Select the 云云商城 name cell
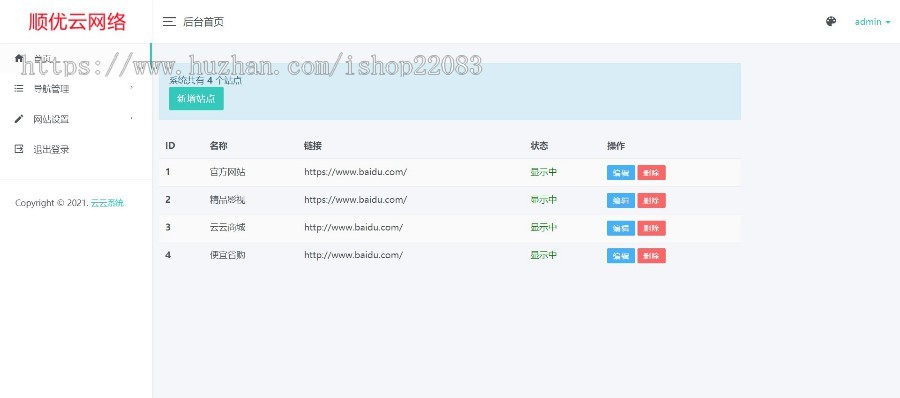The height and width of the screenshot is (398, 900). tap(227, 227)
